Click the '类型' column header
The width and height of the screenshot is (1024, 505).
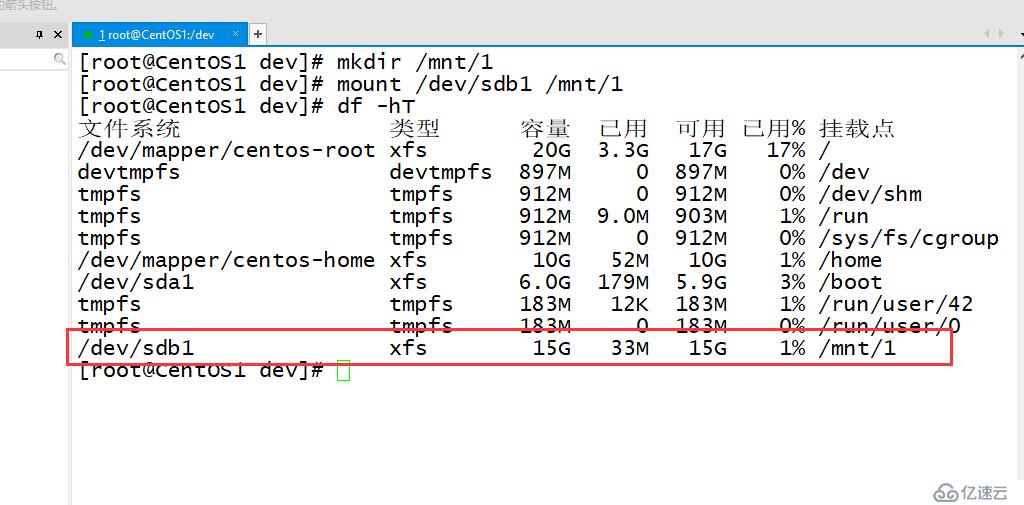coord(415,129)
